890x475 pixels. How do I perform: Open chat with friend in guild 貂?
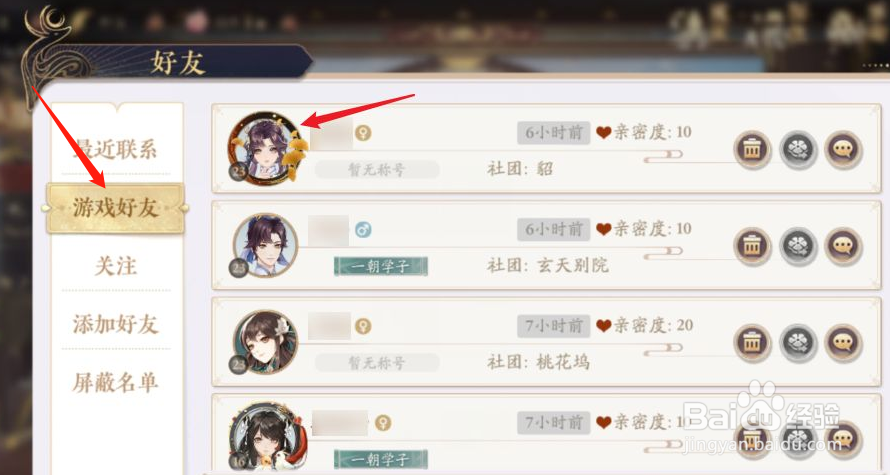pos(843,150)
